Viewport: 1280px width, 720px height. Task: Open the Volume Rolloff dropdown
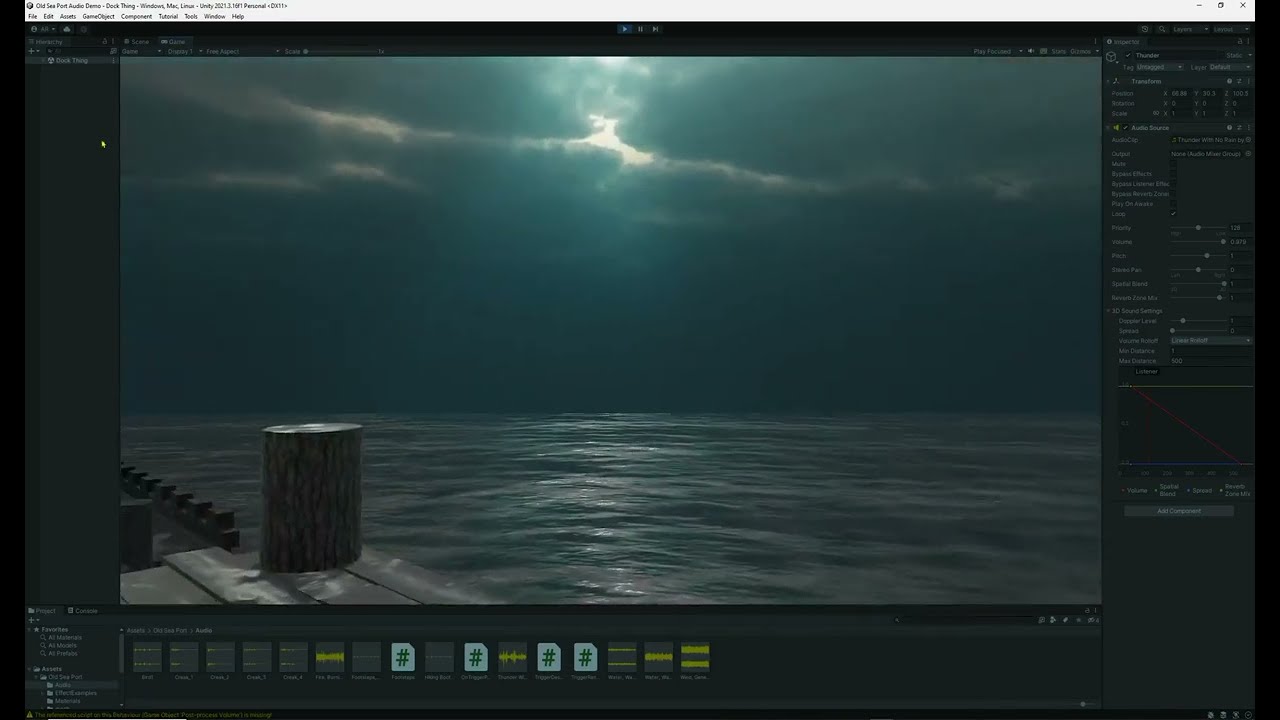[1211, 341]
